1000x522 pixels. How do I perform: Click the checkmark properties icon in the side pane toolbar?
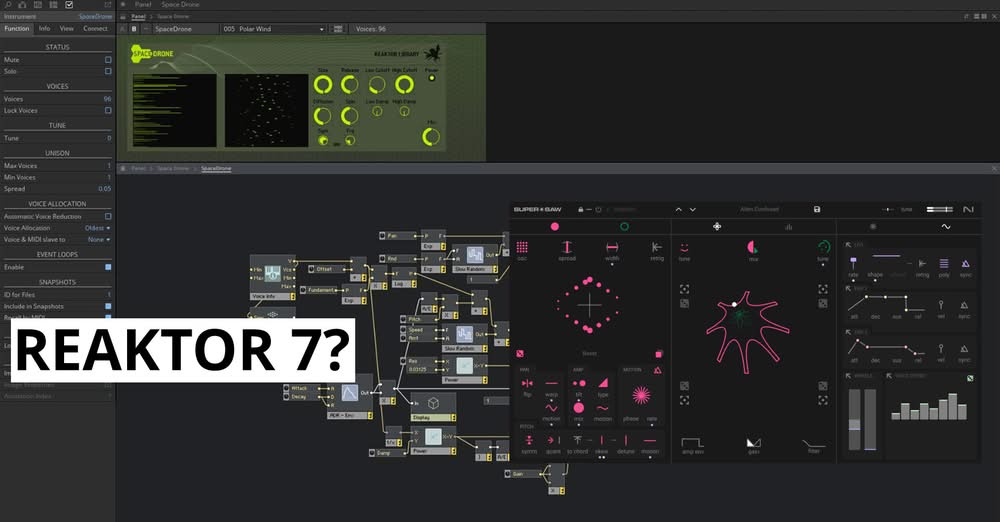[69, 4]
